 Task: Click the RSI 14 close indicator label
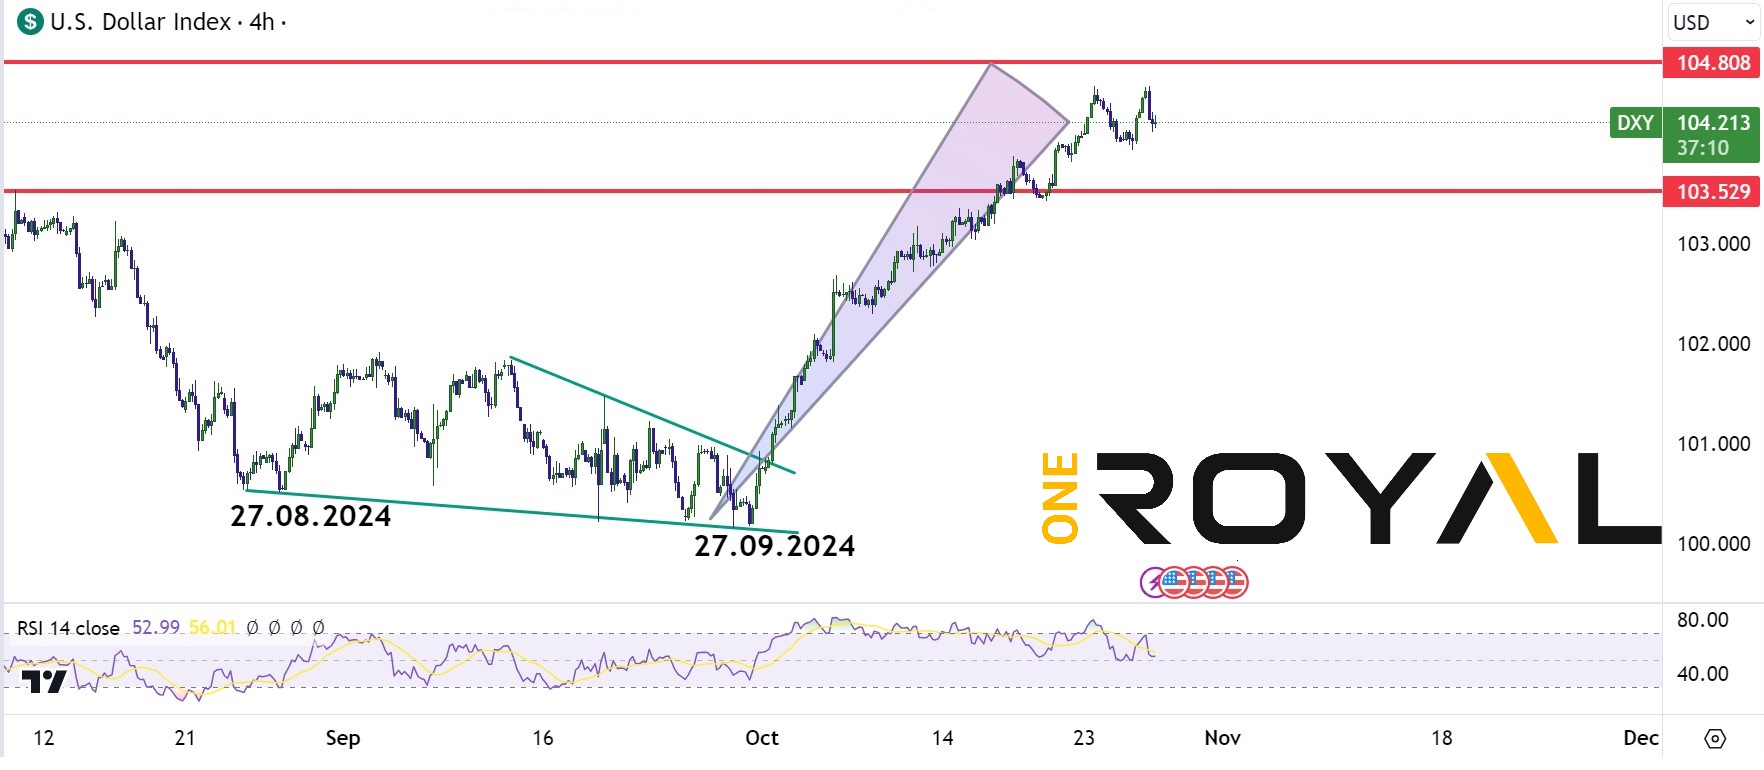(x=68, y=628)
